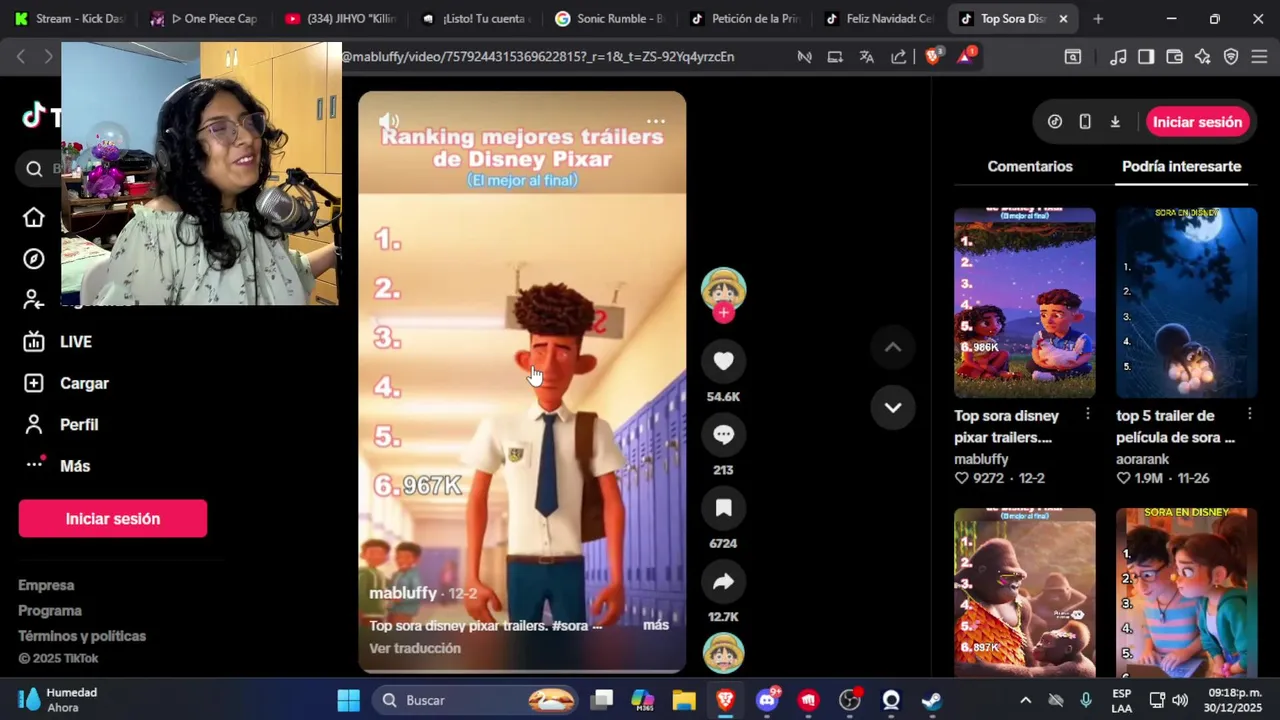Viewport: 1280px width, 720px height.
Task: Click the install app icon in address bar
Action: 835,57
